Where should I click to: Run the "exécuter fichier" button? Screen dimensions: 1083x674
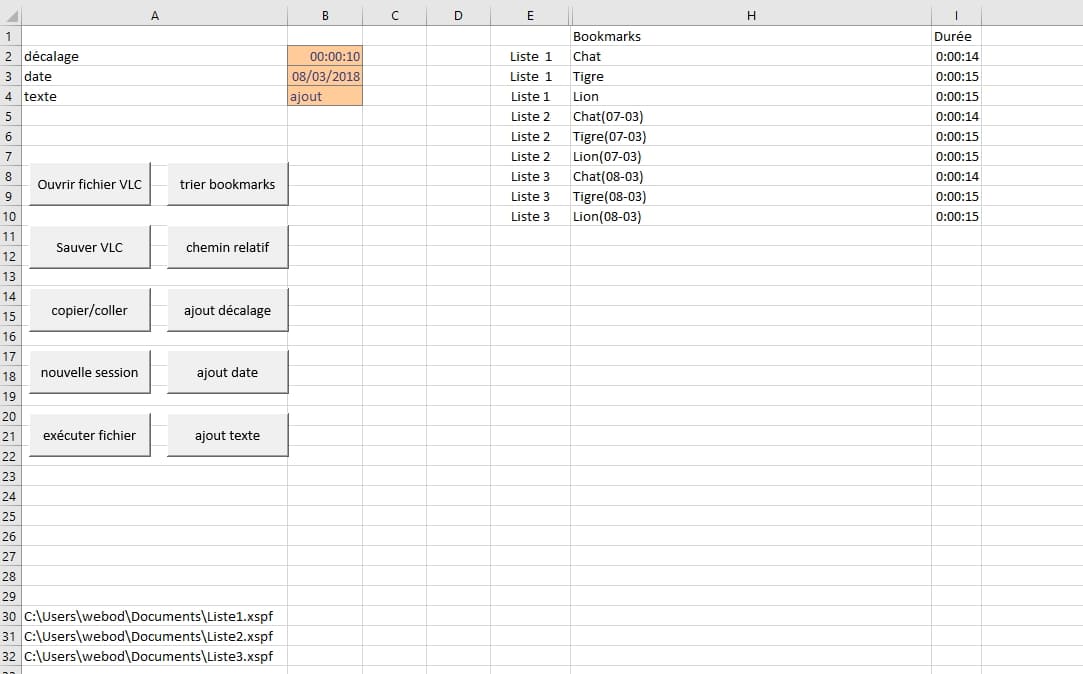pos(90,435)
